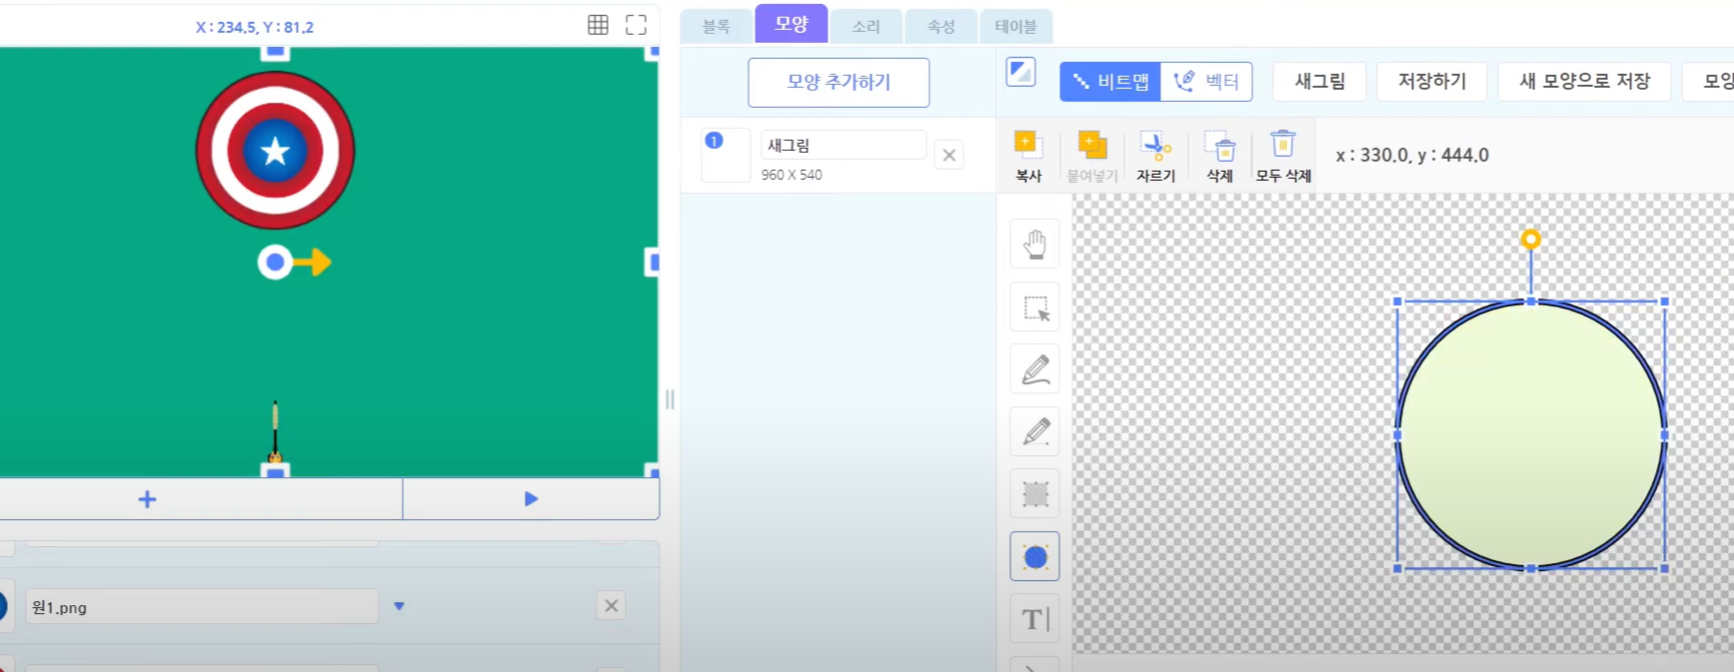Delete the 원1.png object with its X
This screenshot has width=1734, height=672.
(611, 606)
